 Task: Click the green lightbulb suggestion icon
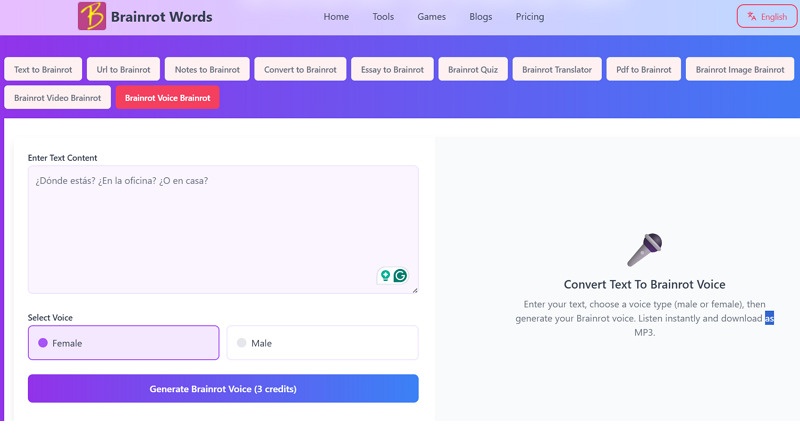point(385,276)
